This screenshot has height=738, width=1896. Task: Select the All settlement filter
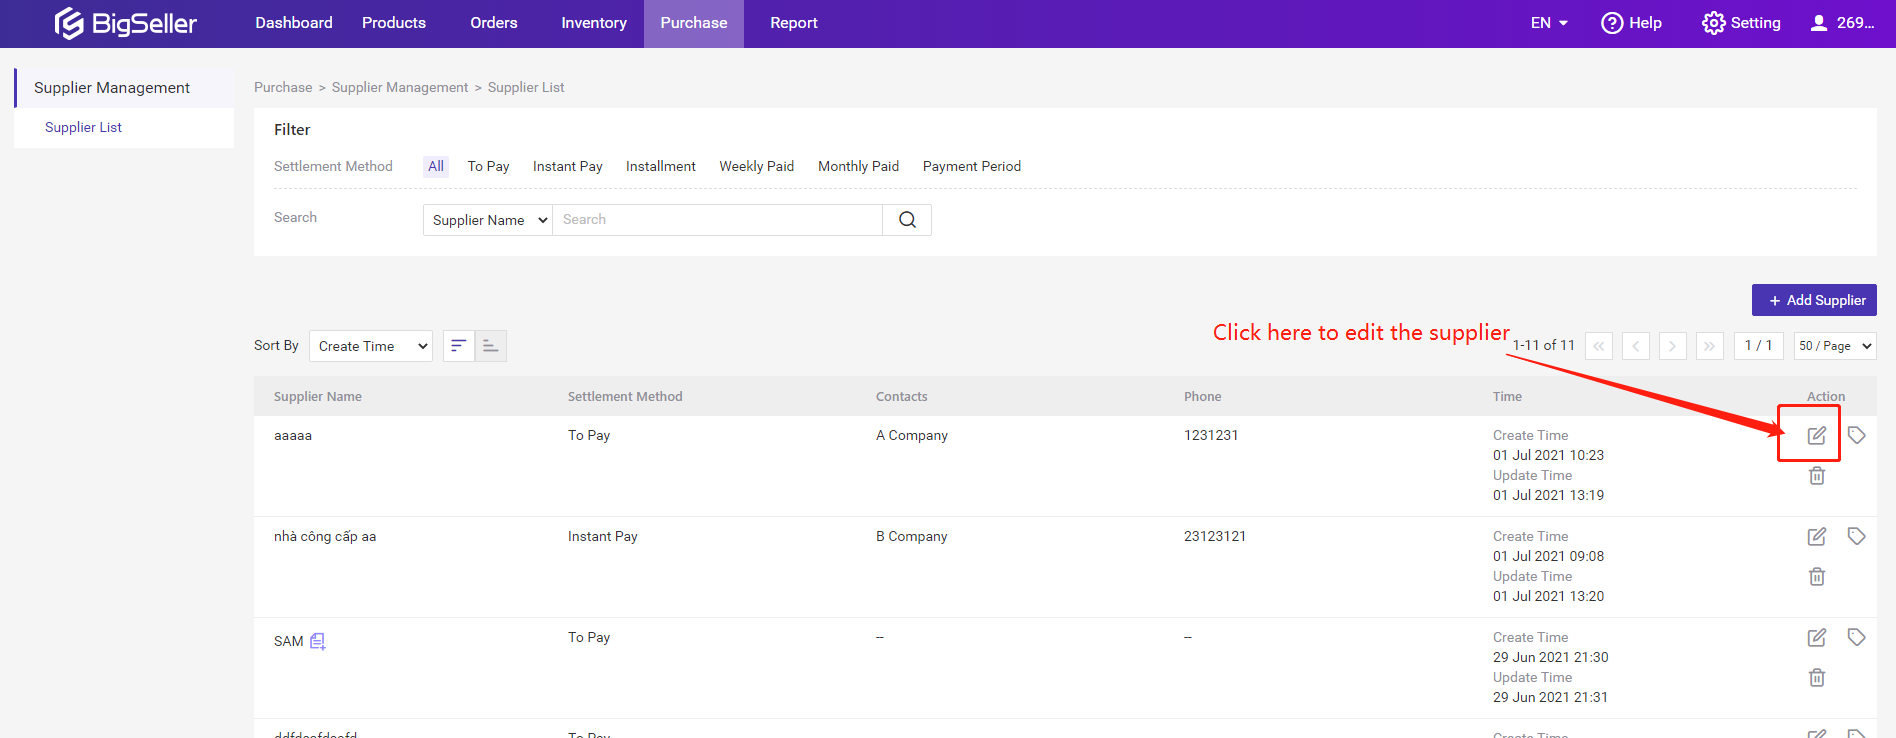click(436, 166)
